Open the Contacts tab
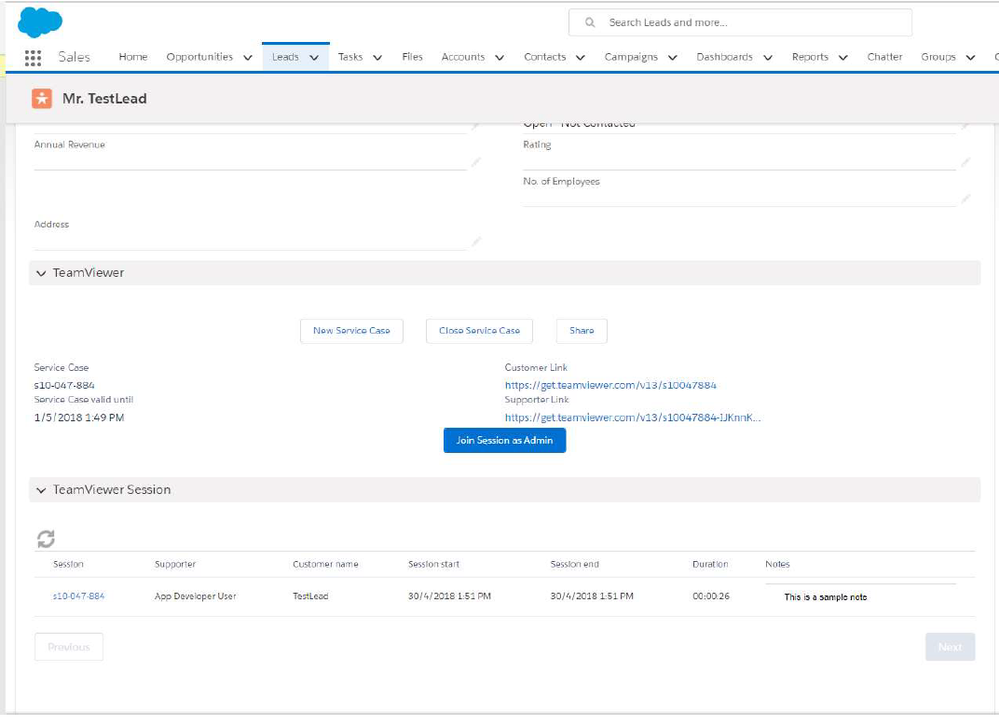The height and width of the screenshot is (717, 999). pos(545,57)
